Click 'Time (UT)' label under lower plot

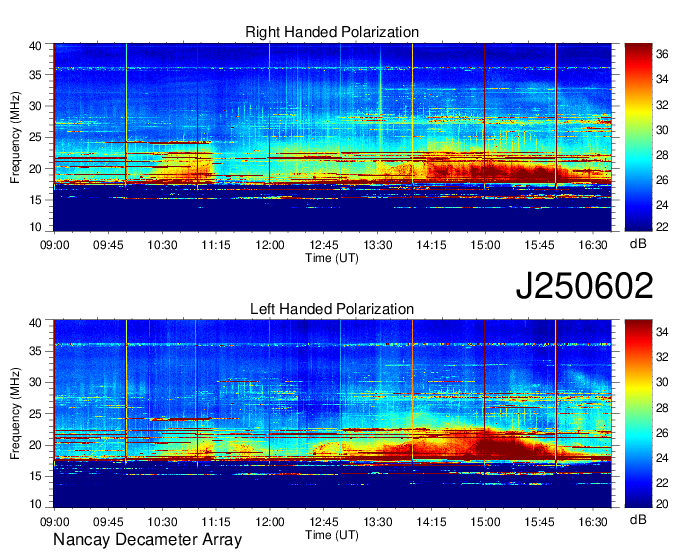point(332,535)
